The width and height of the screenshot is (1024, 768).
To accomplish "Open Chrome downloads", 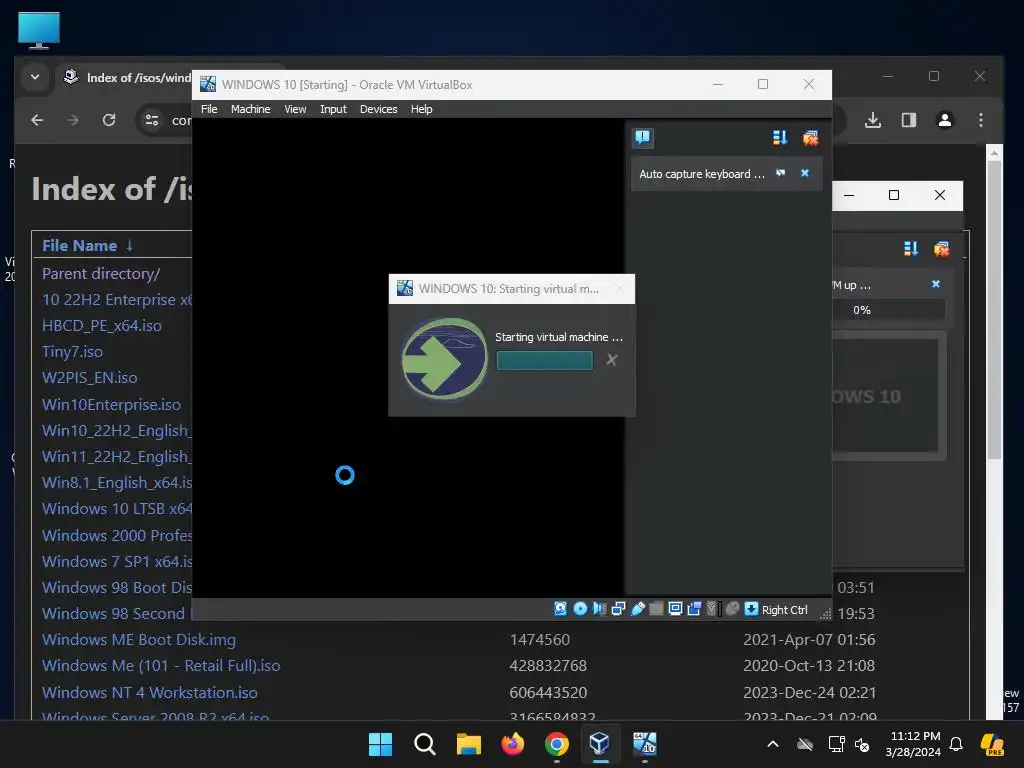I will [872, 120].
